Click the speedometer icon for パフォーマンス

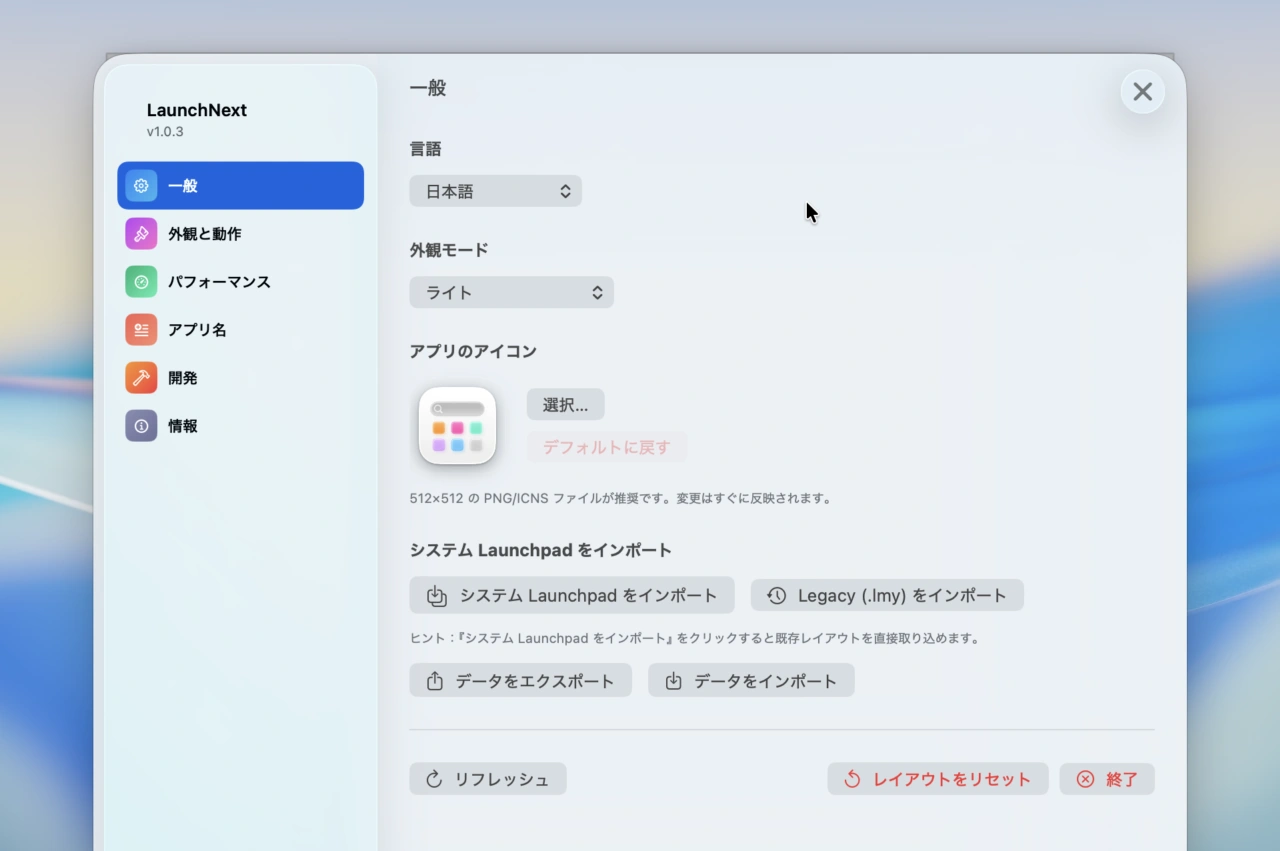pyautogui.click(x=141, y=281)
